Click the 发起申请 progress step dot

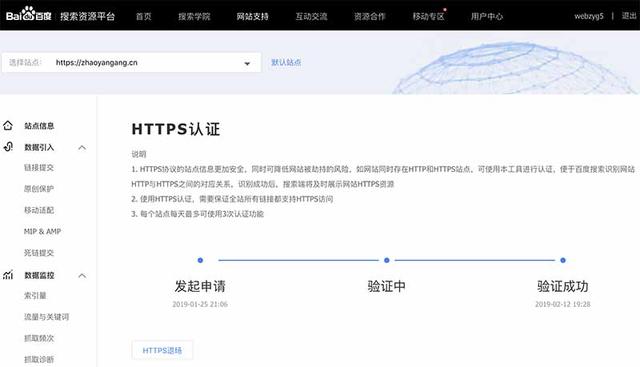[x=200, y=260]
